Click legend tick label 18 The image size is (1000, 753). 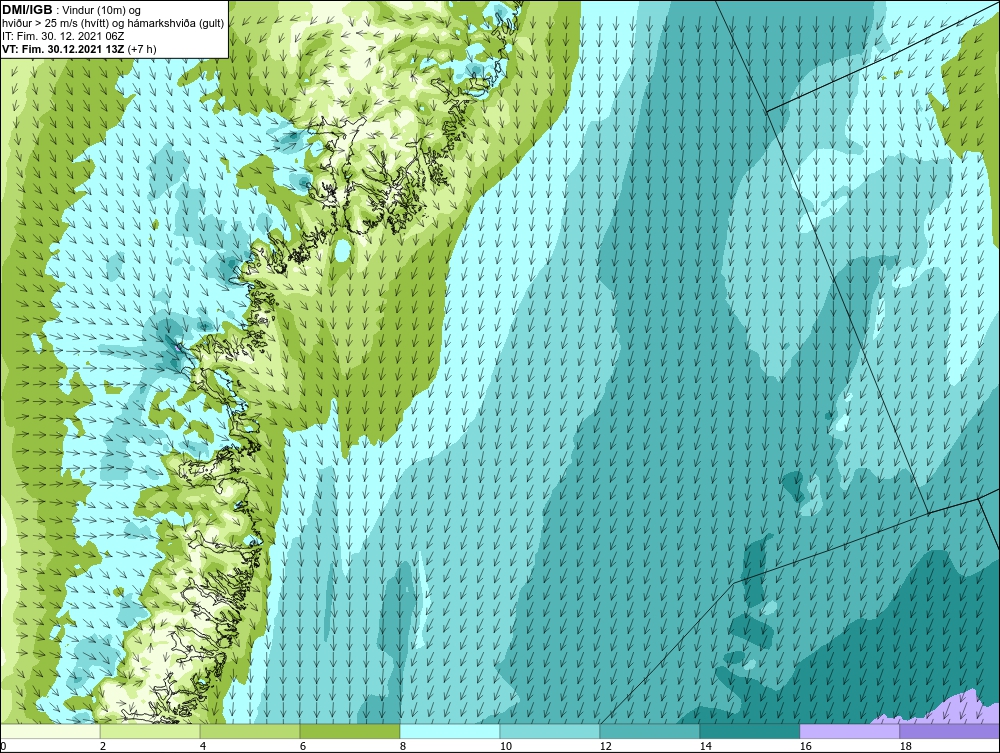906,746
